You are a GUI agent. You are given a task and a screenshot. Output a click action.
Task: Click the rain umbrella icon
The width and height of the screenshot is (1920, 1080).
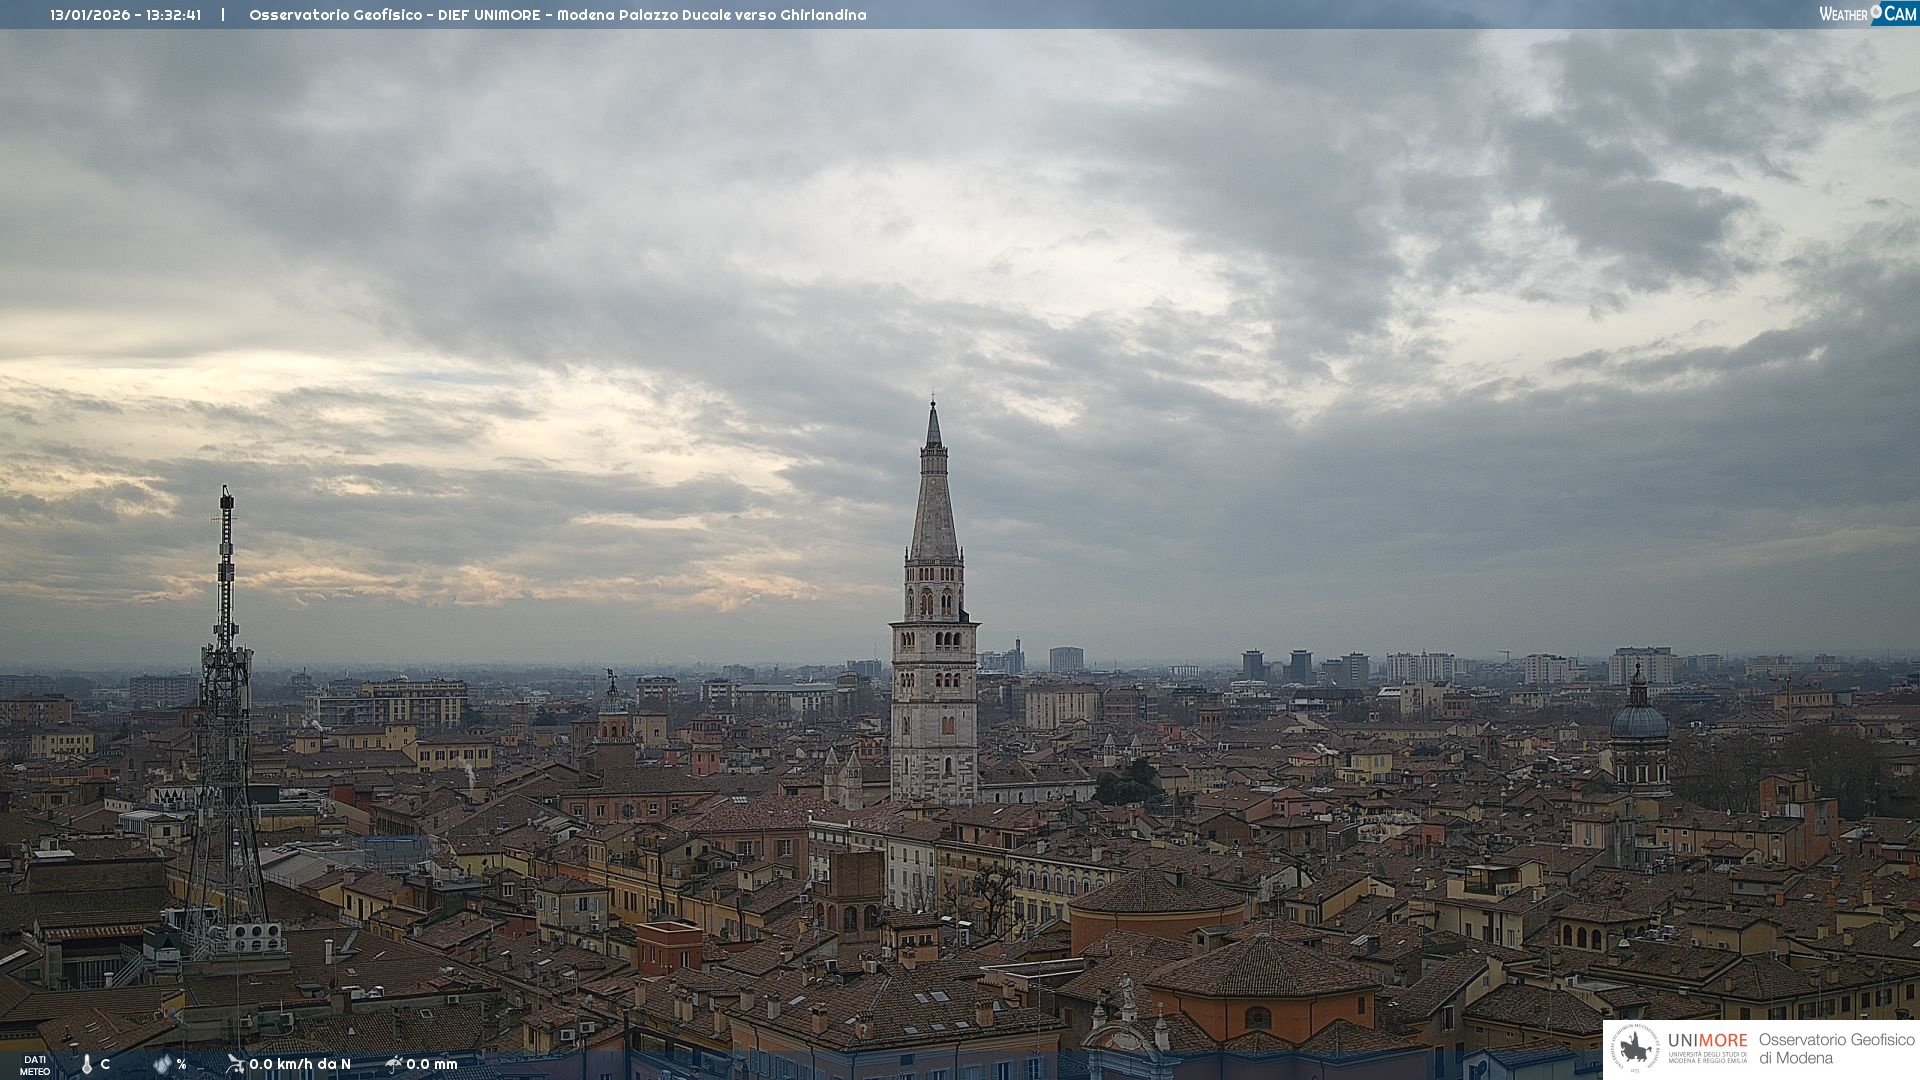[x=394, y=1064]
